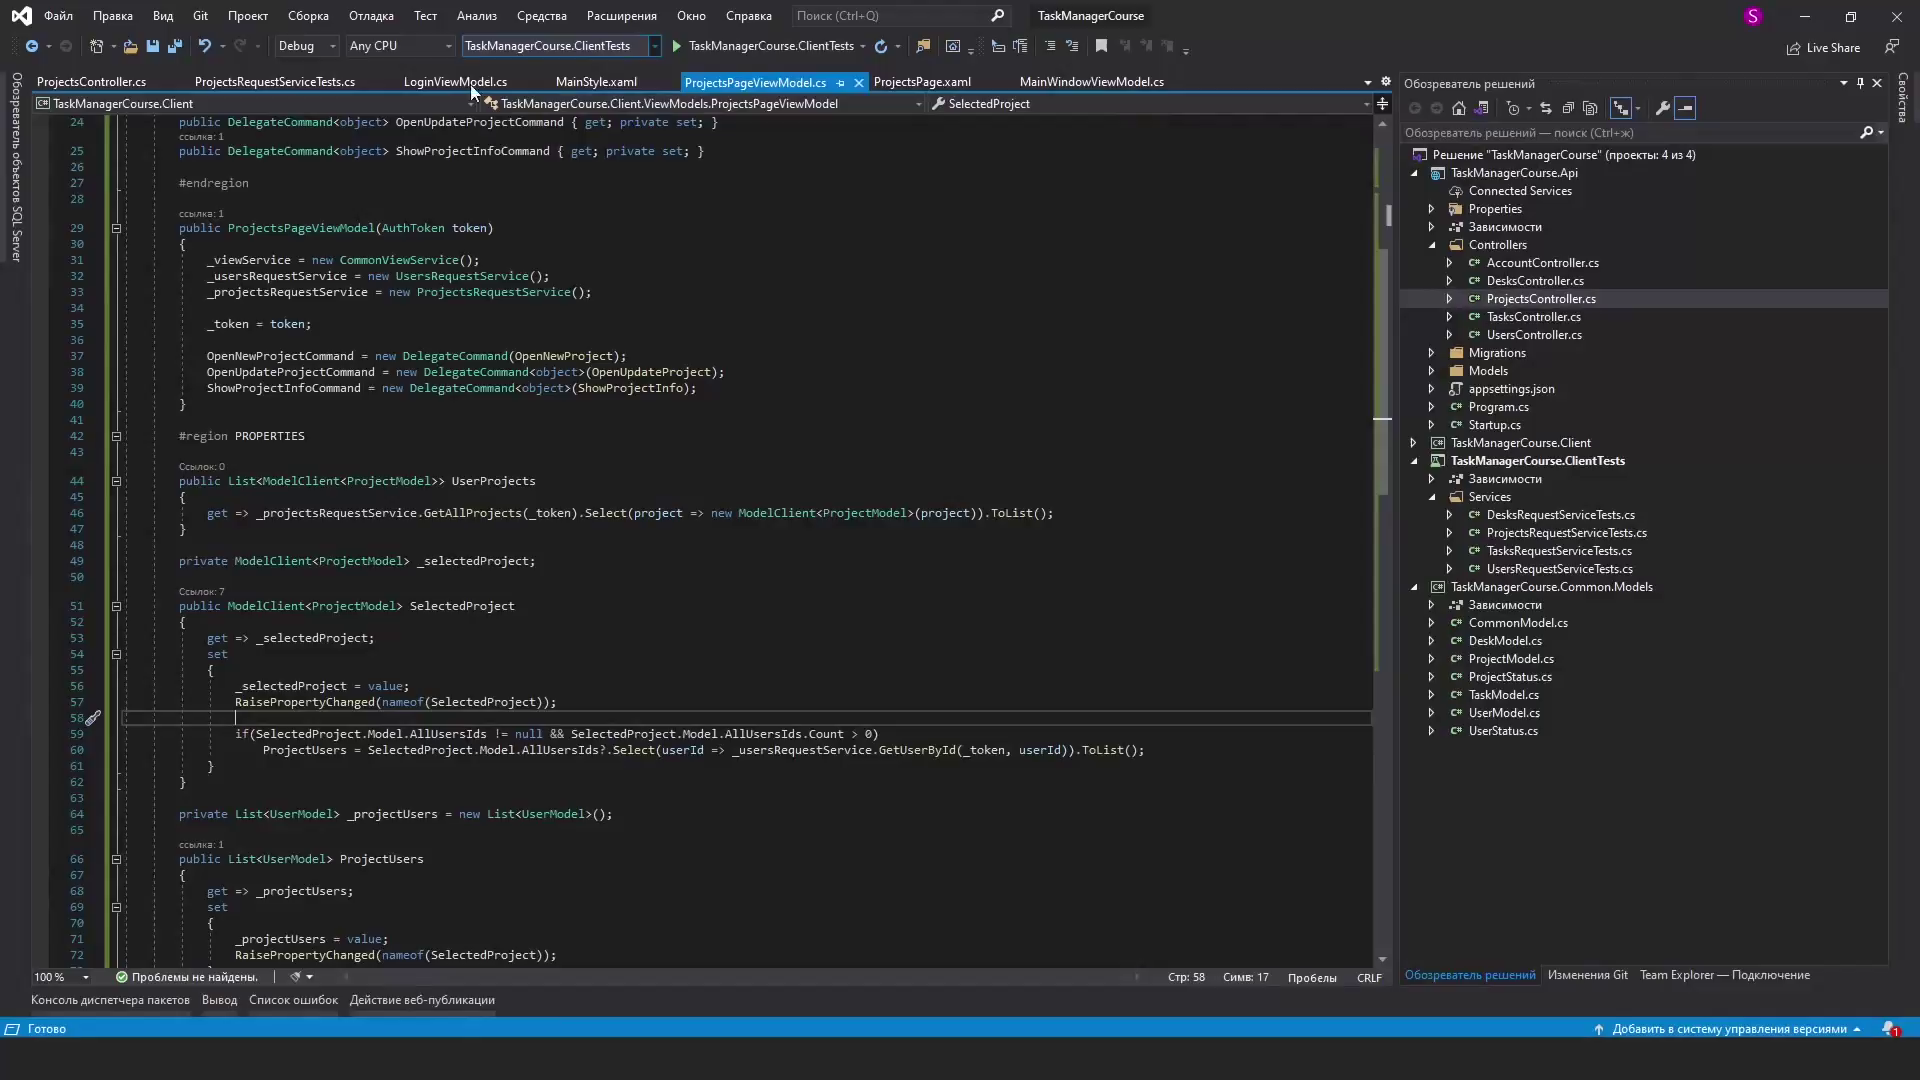Toggle auto-hide pin of Solution Explorer panel

click(1860, 83)
